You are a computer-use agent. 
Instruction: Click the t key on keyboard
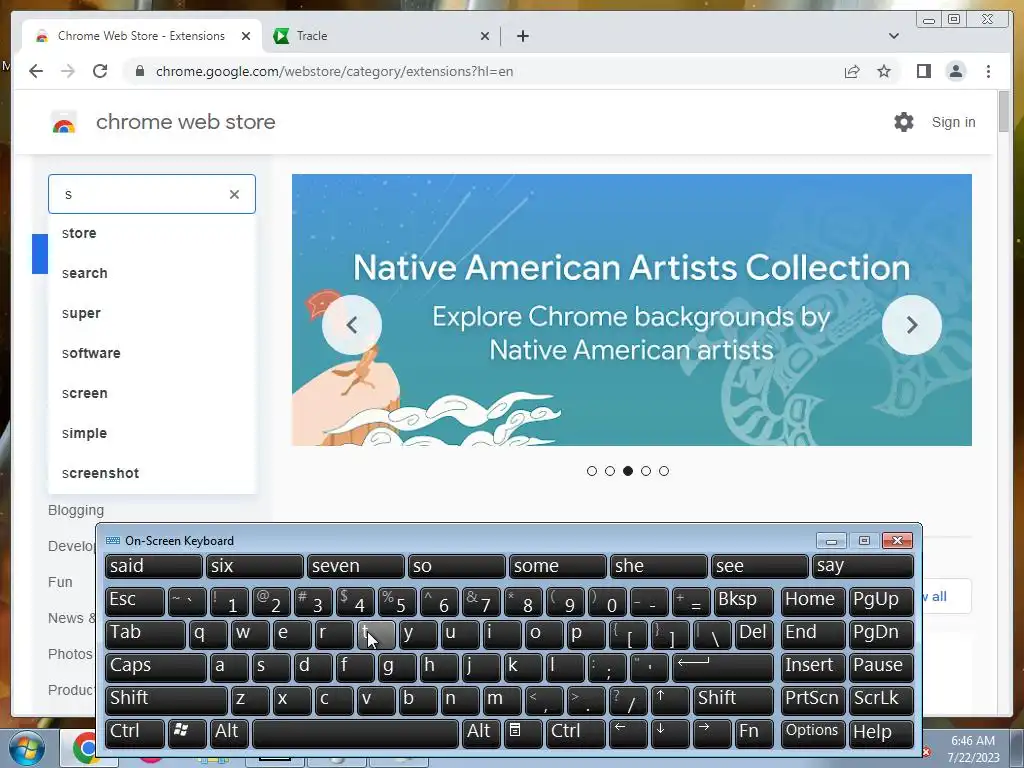coord(376,634)
